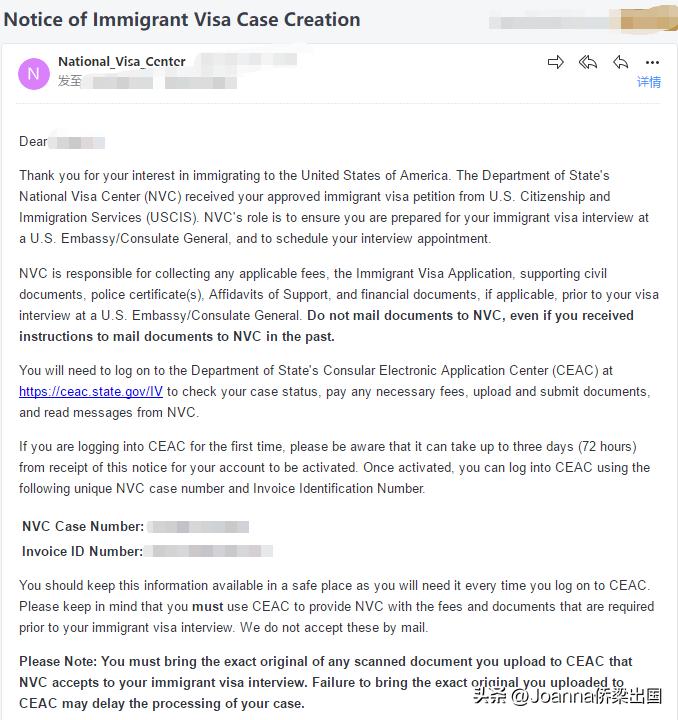Click the 'Invoice ID Number:' label
This screenshot has height=720, width=678.
coord(82,551)
